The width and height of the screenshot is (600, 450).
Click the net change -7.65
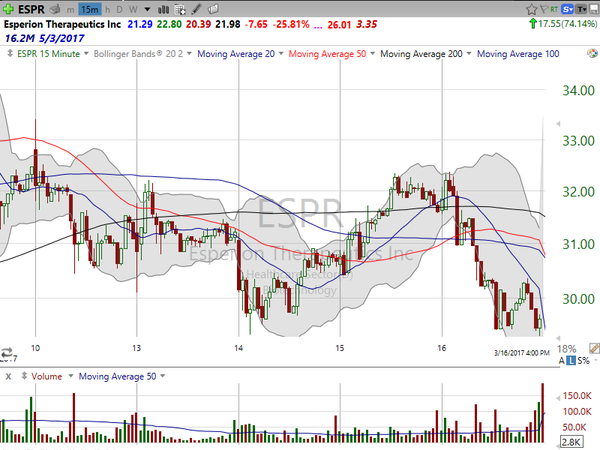point(256,24)
